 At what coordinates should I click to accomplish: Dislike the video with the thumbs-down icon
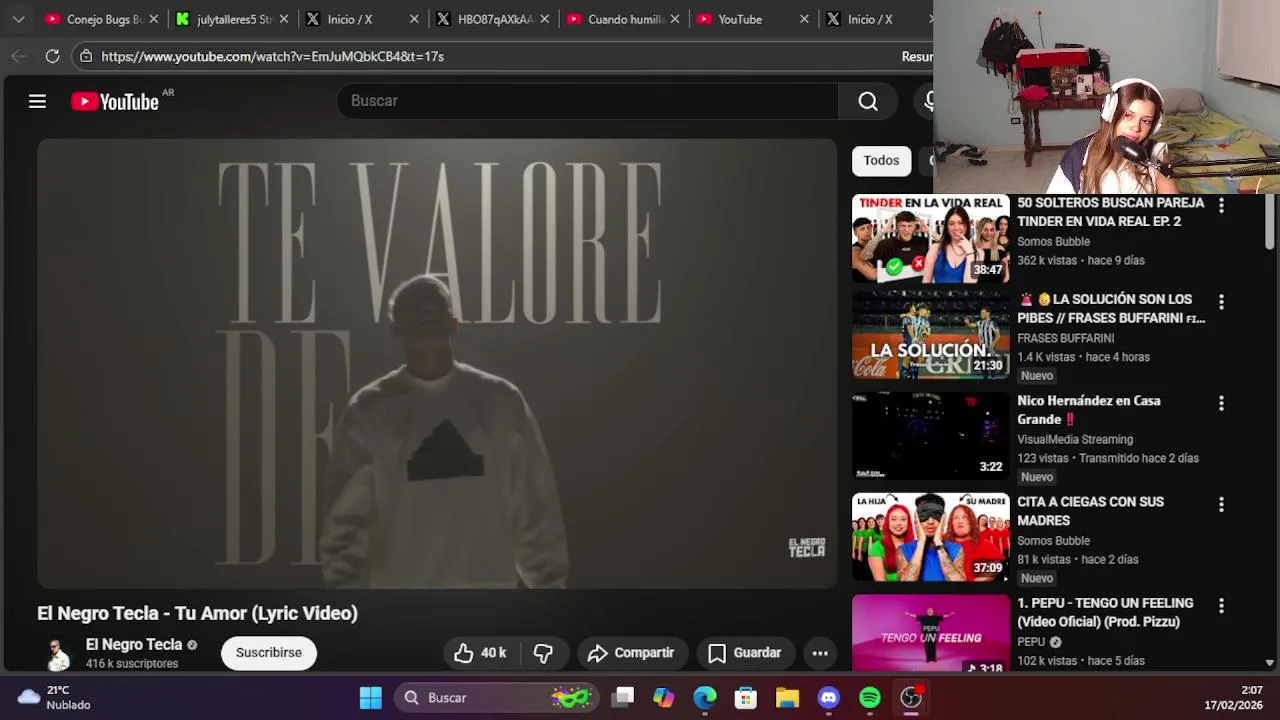pos(543,653)
